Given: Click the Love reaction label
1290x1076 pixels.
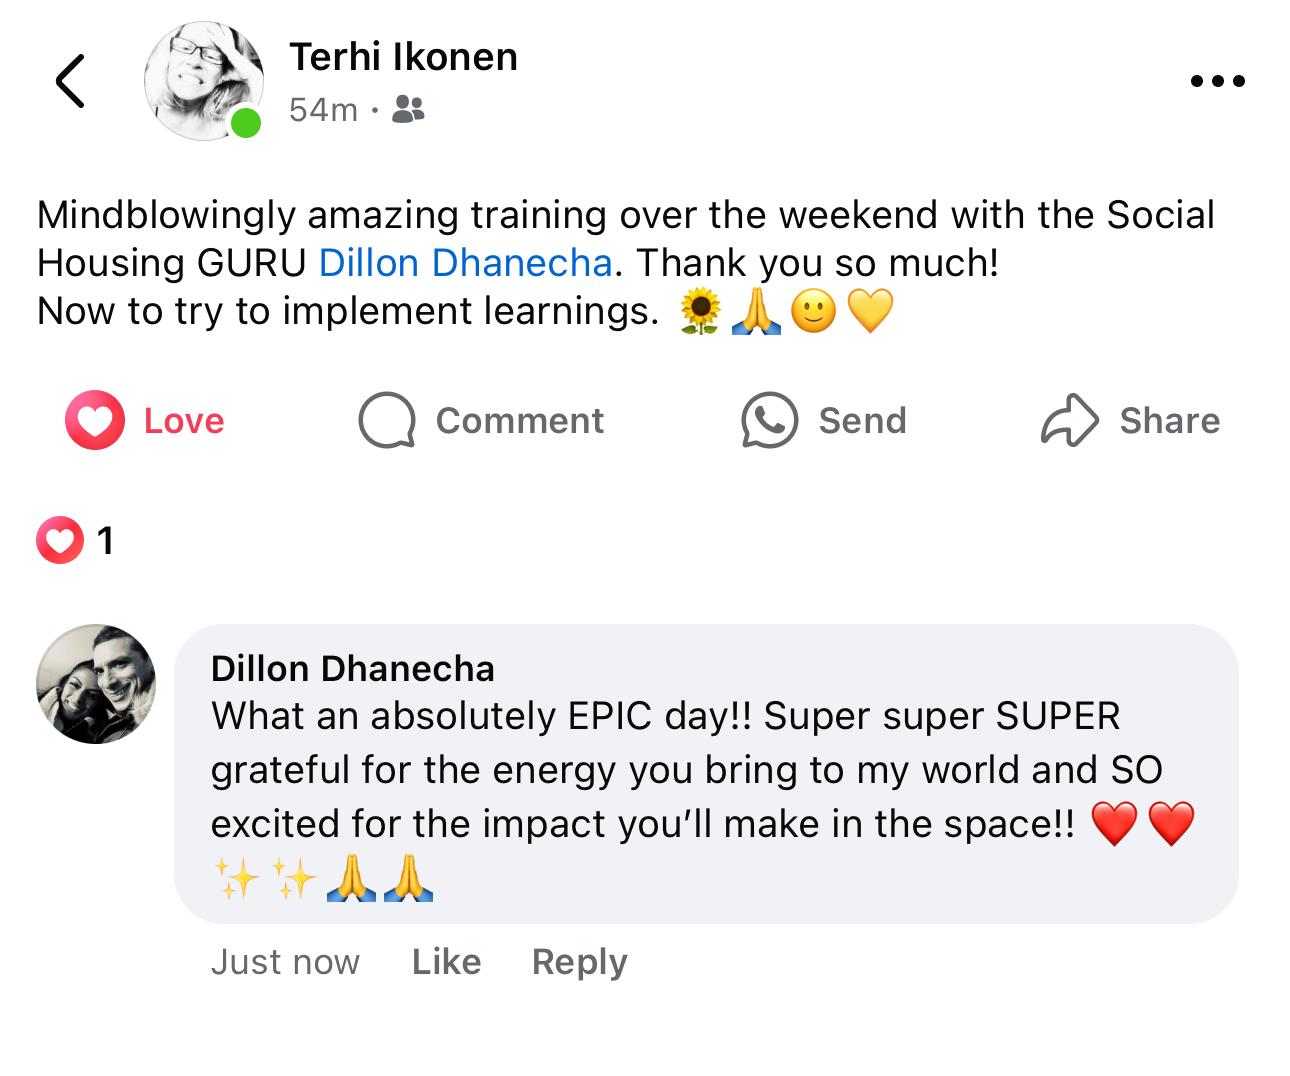Looking at the screenshot, I should pos(184,421).
